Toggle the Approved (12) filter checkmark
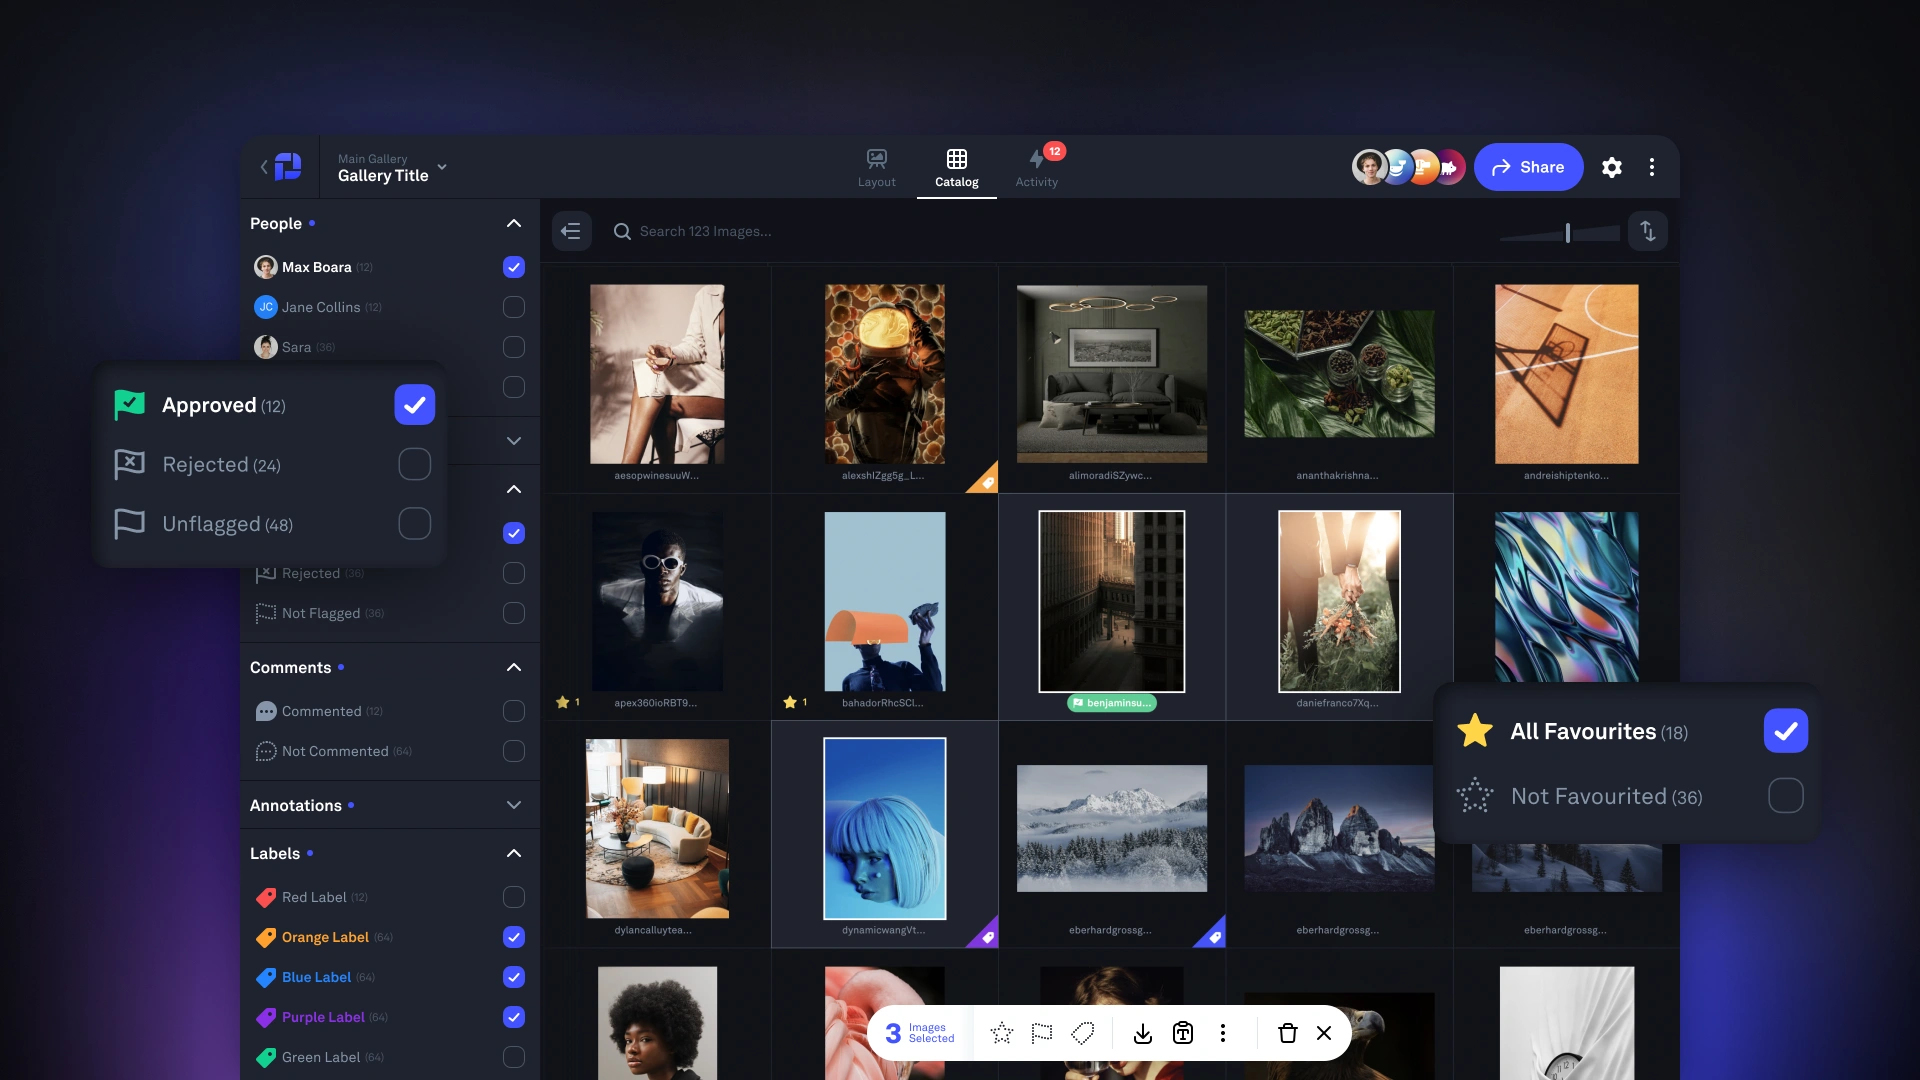This screenshot has height=1080, width=1920. point(414,405)
